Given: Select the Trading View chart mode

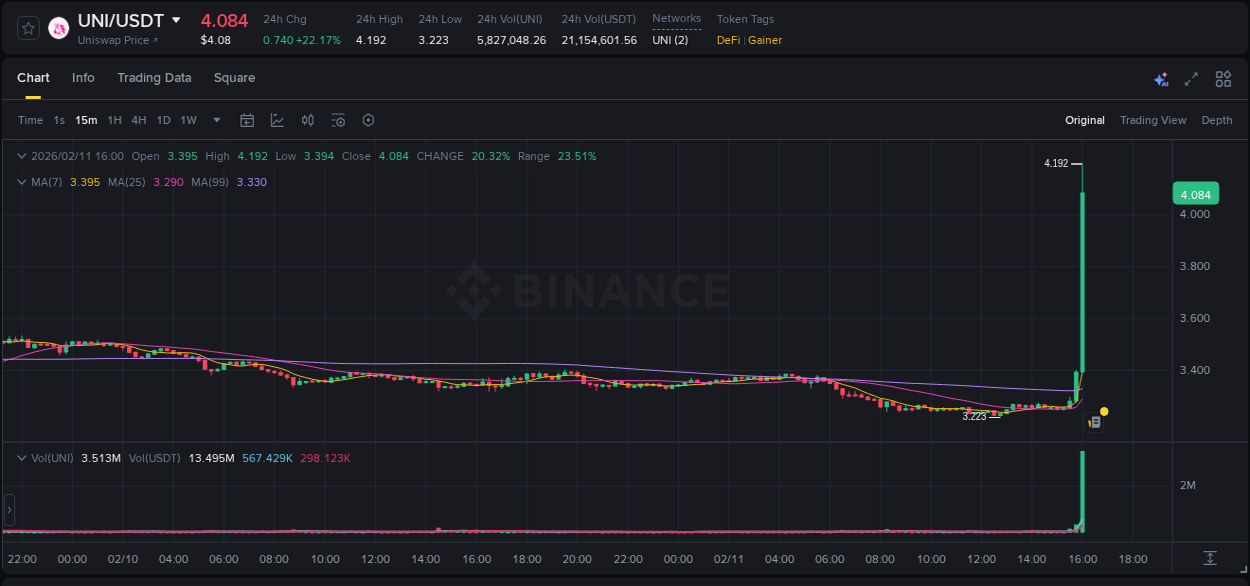Looking at the screenshot, I should pyautogui.click(x=1152, y=119).
